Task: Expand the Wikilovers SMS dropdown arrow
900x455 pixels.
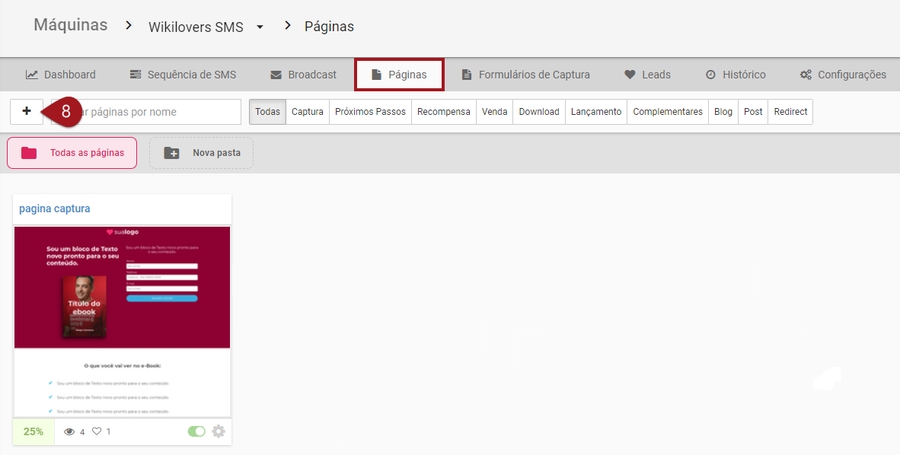Action: (x=260, y=27)
